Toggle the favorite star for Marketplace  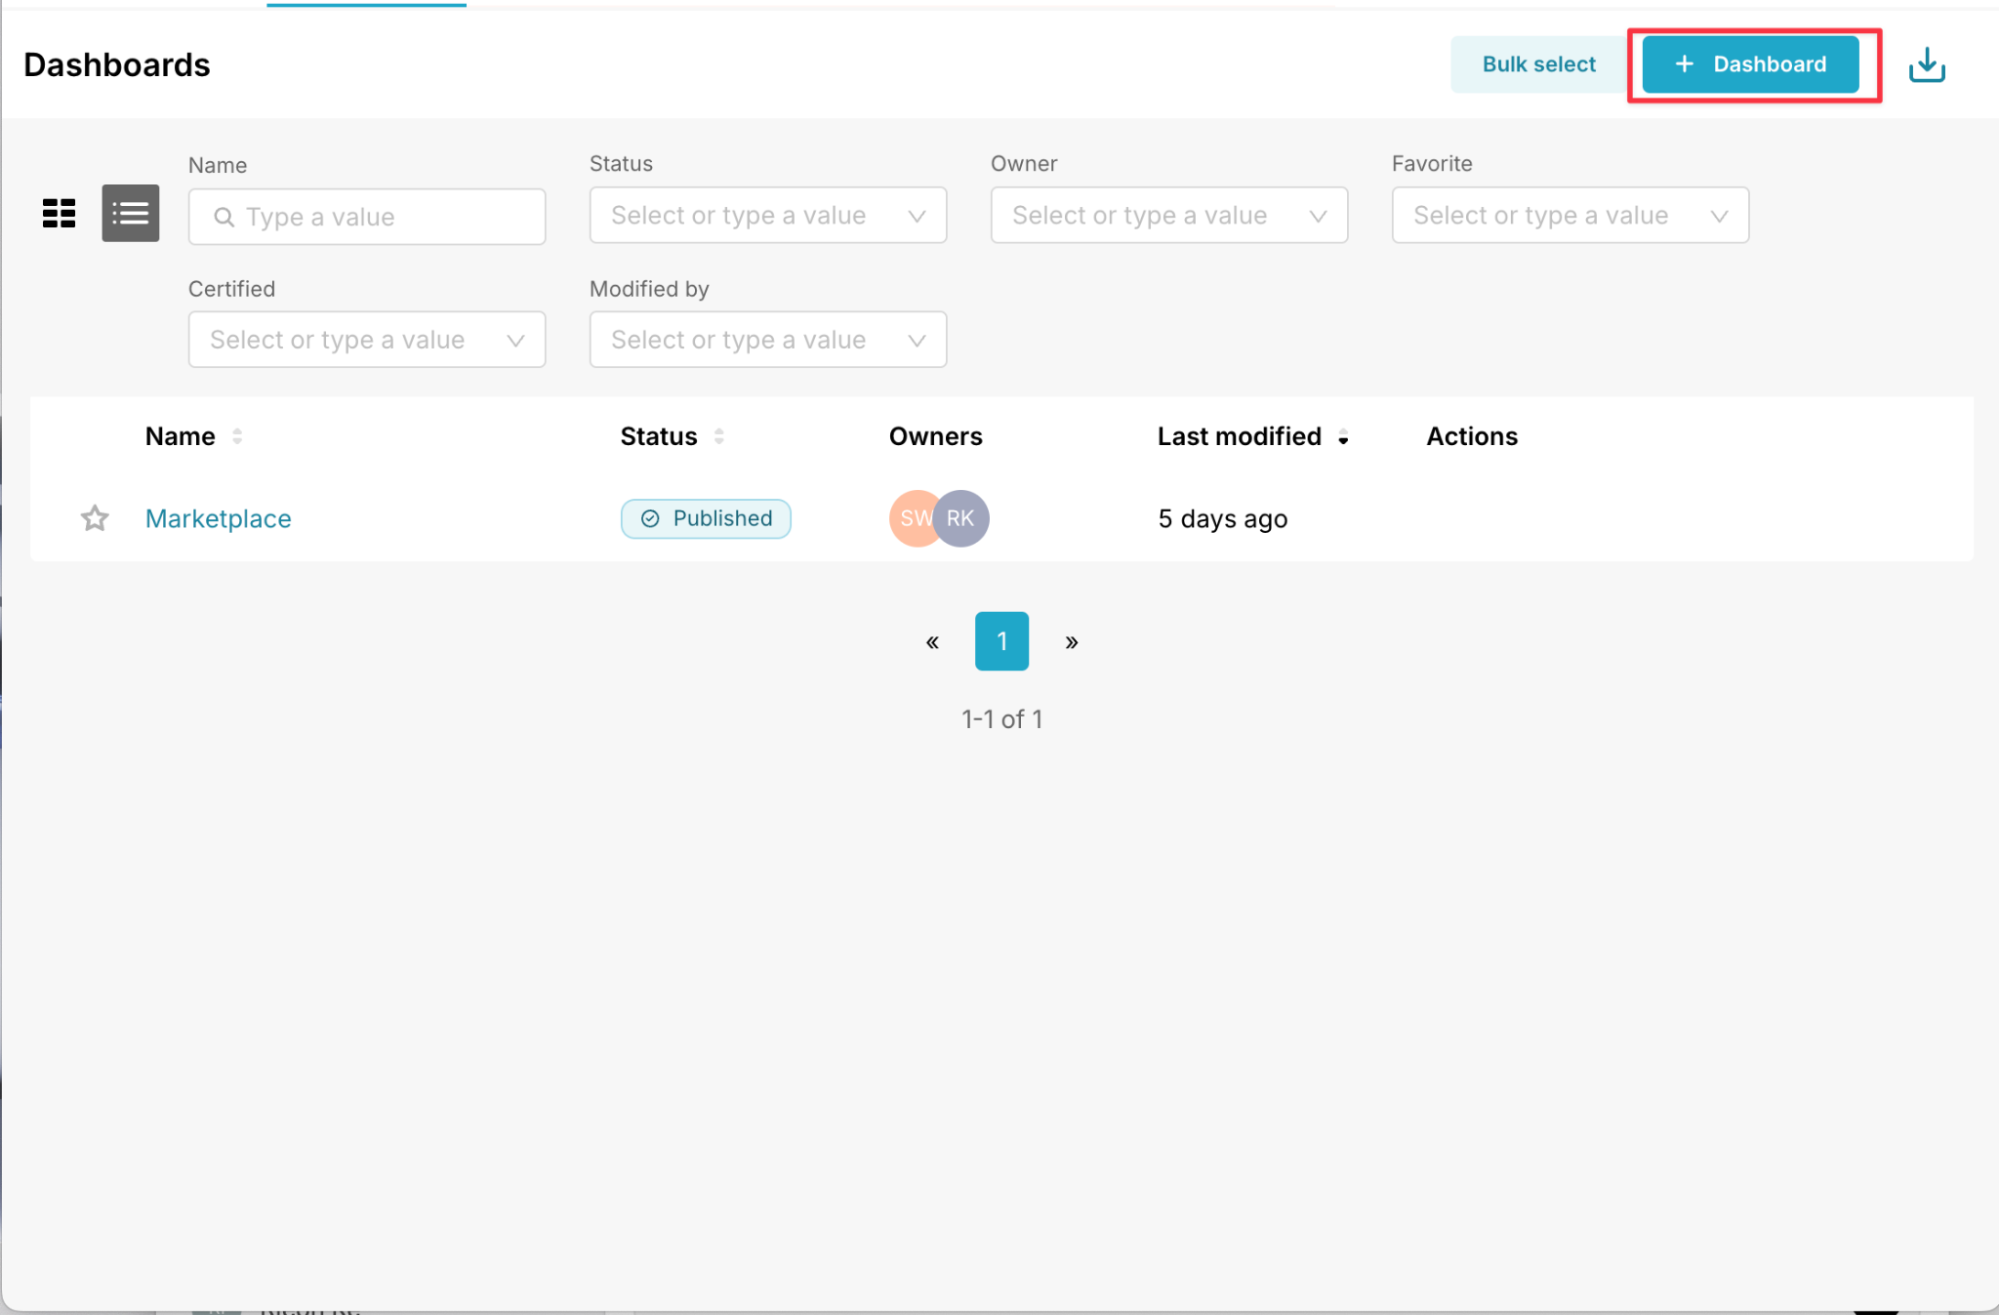click(94, 518)
